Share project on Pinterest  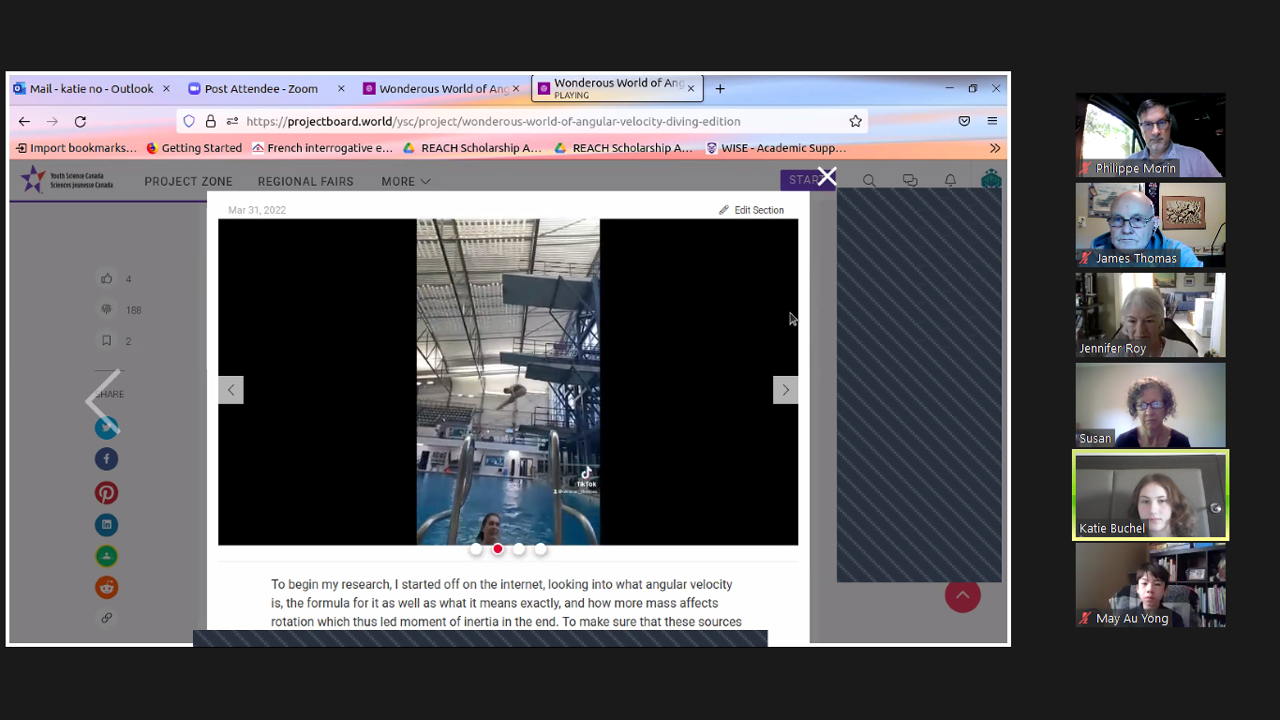pyautogui.click(x=106, y=493)
